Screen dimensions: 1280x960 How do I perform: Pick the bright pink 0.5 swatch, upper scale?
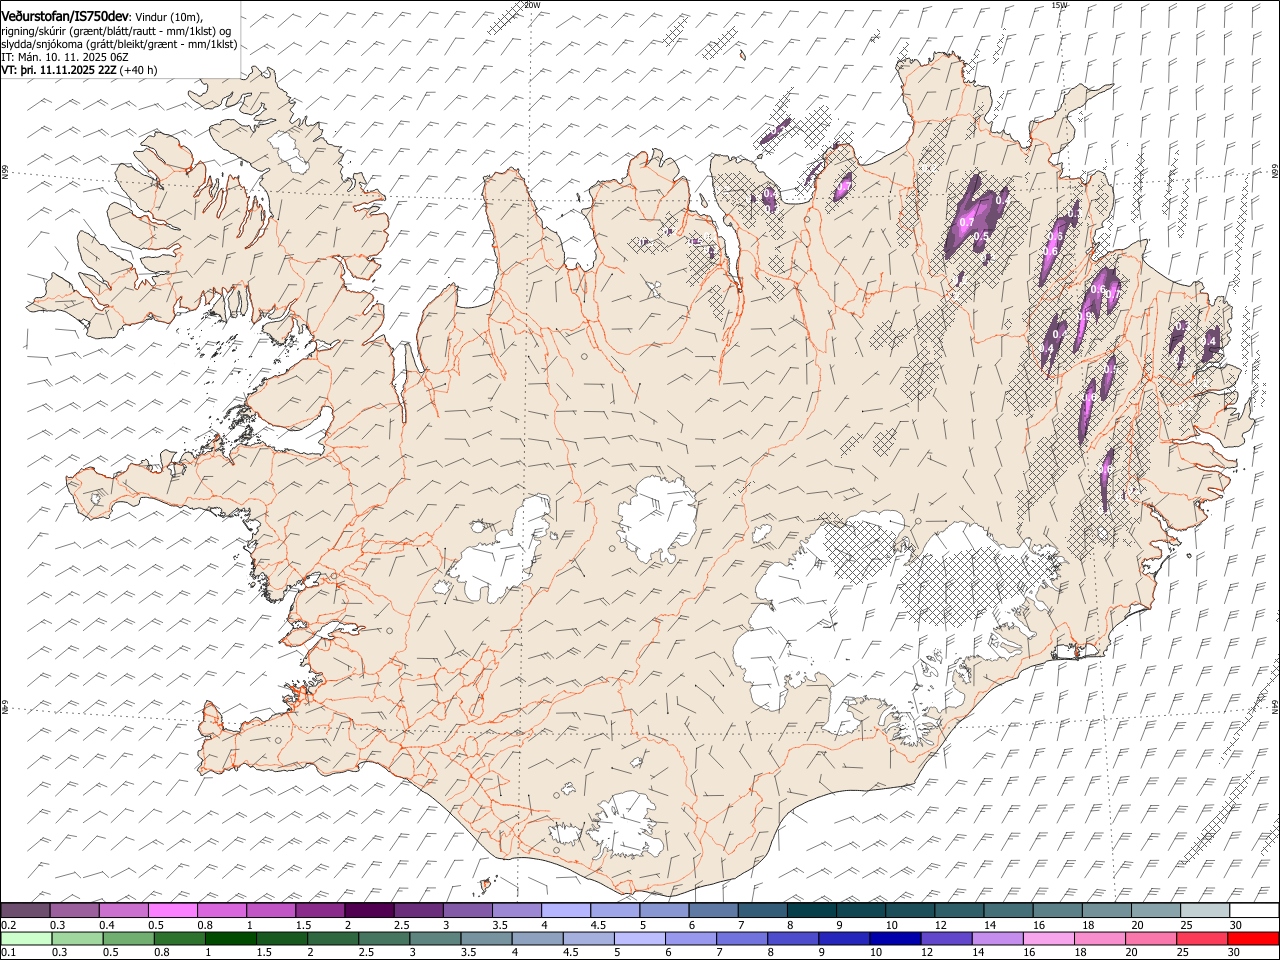[172, 911]
